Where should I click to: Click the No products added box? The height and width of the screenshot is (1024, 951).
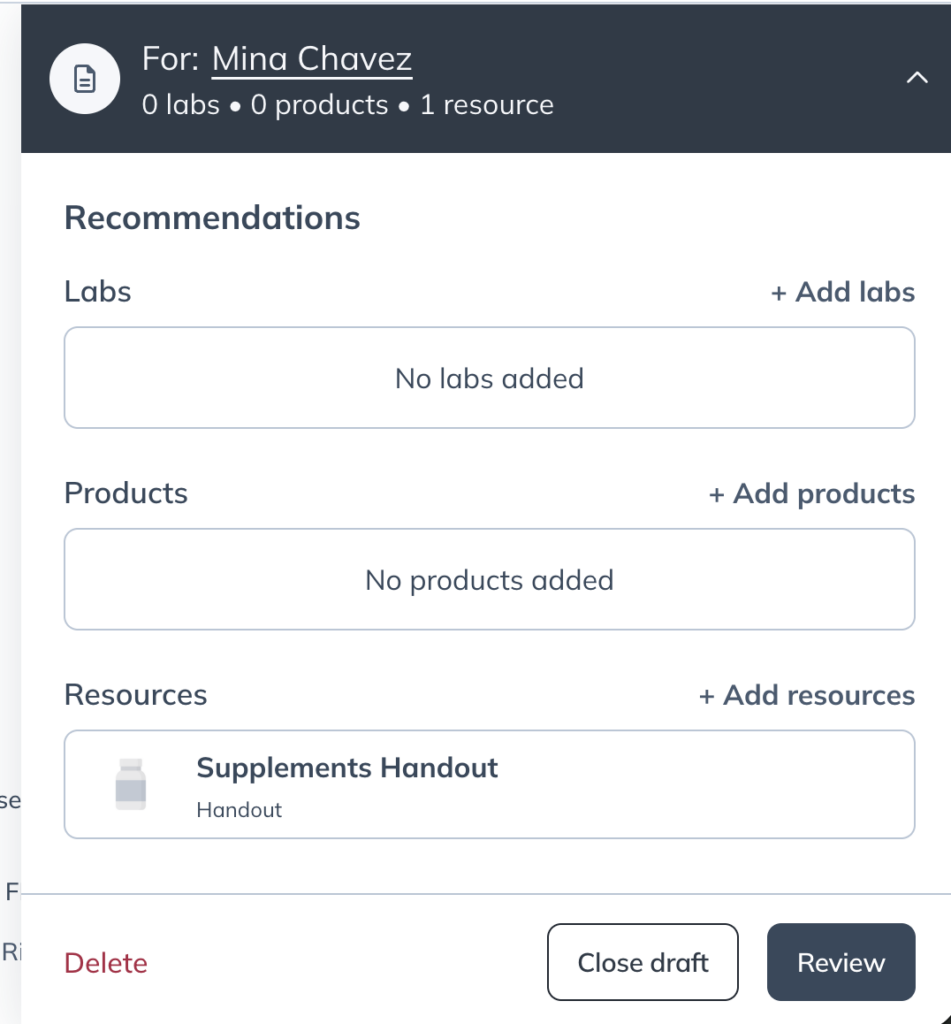489,580
